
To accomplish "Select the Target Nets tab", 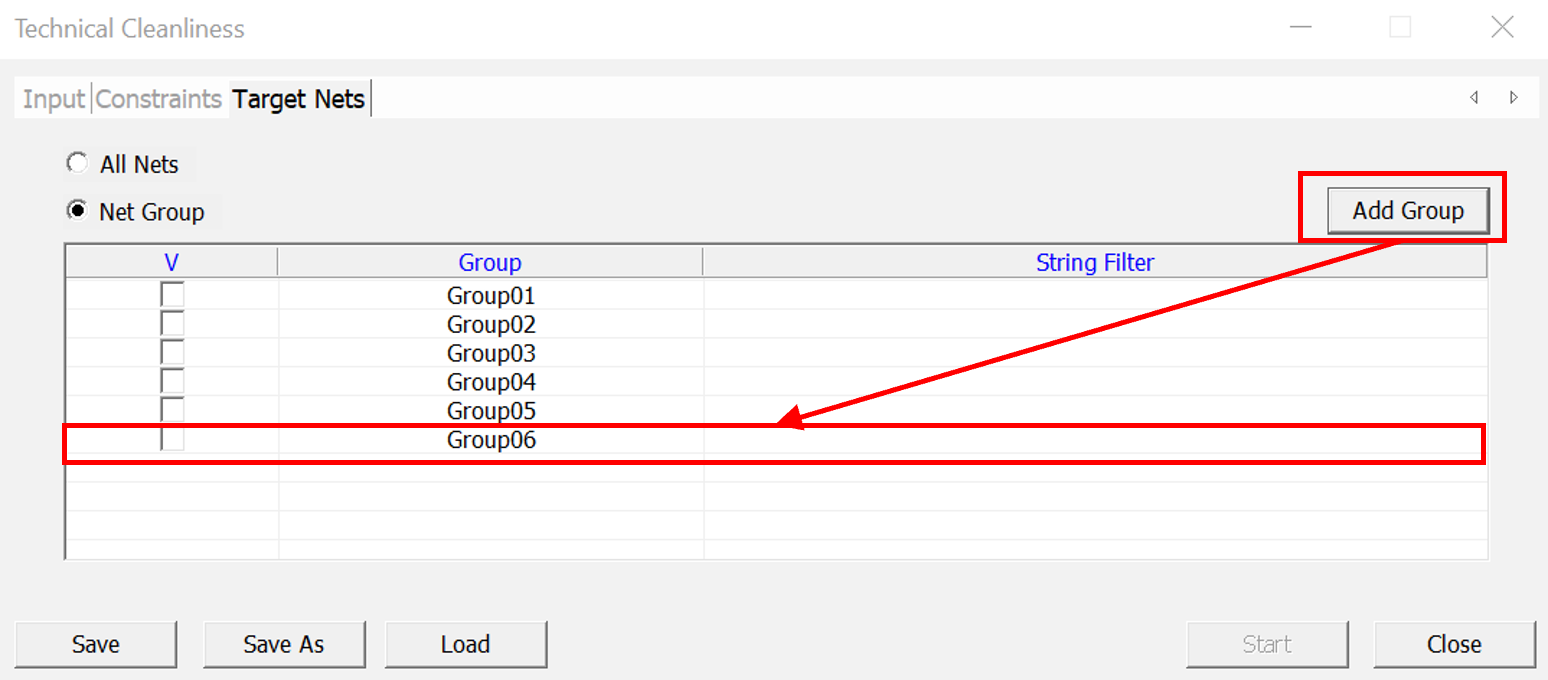I will pyautogui.click(x=299, y=99).
